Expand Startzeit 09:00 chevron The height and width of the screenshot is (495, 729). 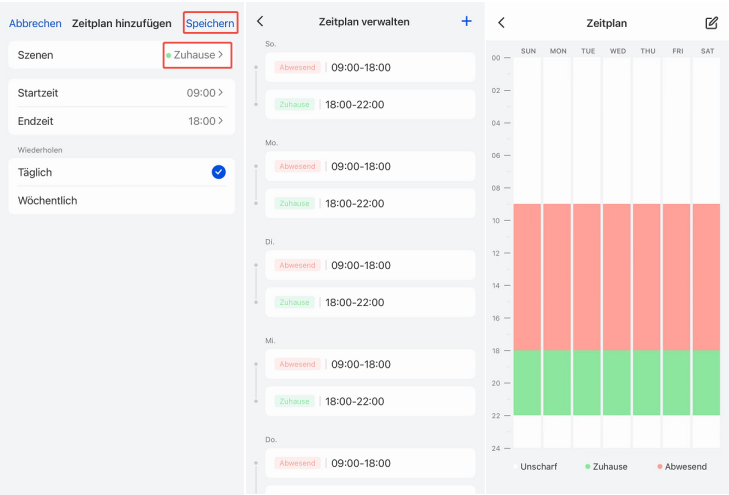click(x=221, y=92)
